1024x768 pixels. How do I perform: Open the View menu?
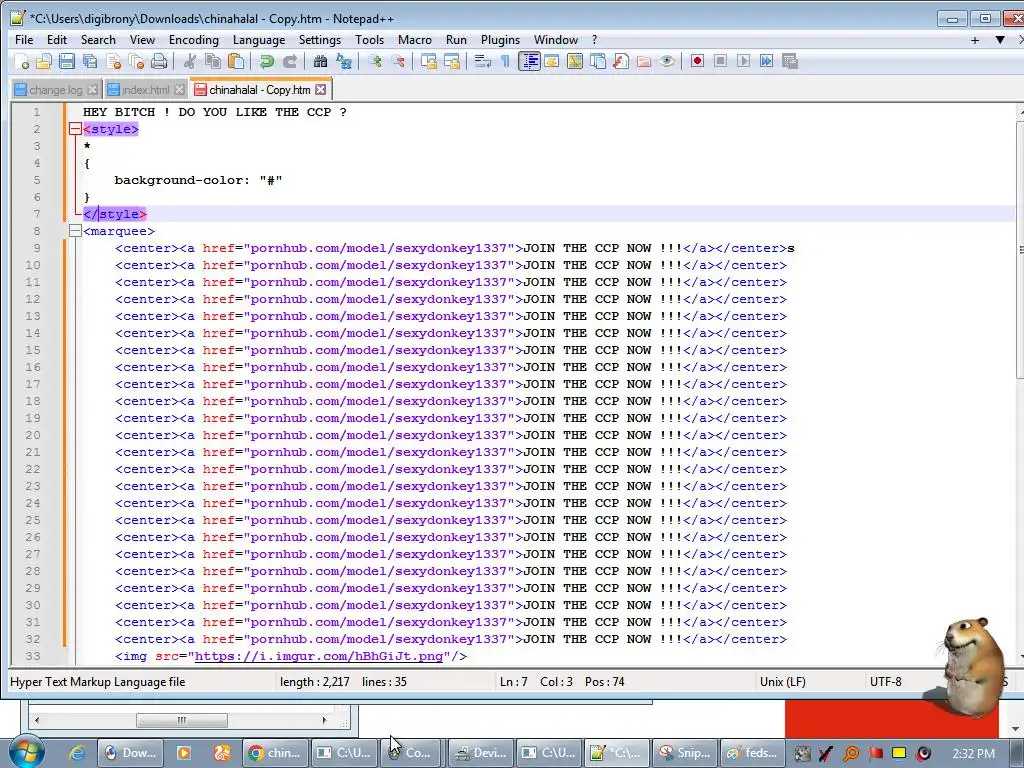click(142, 40)
